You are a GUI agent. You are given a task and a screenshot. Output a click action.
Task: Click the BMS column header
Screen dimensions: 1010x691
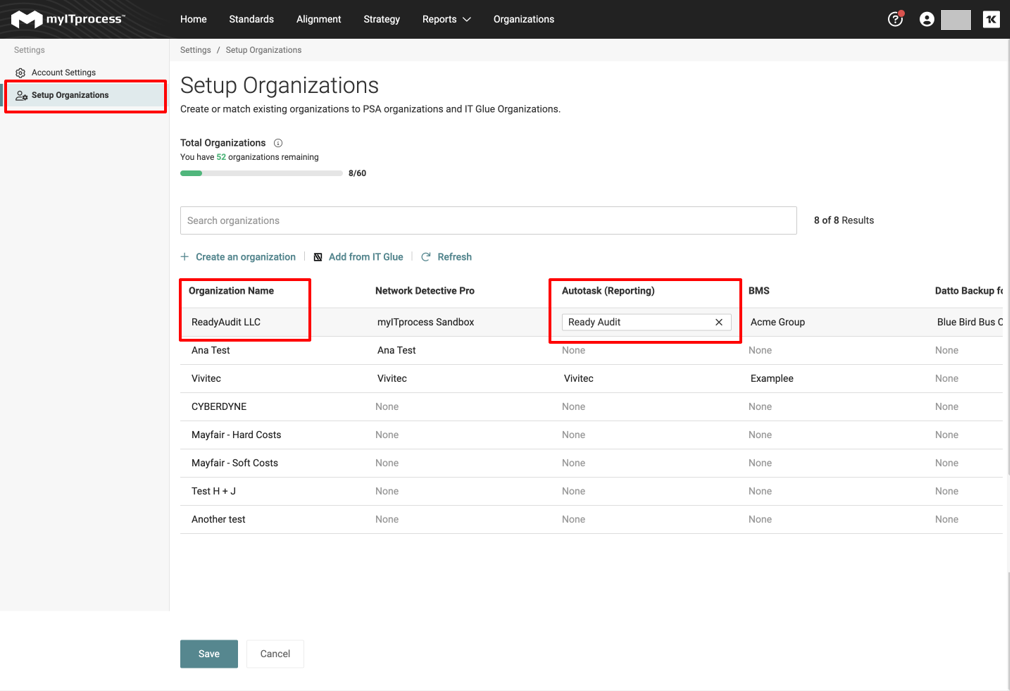point(759,291)
